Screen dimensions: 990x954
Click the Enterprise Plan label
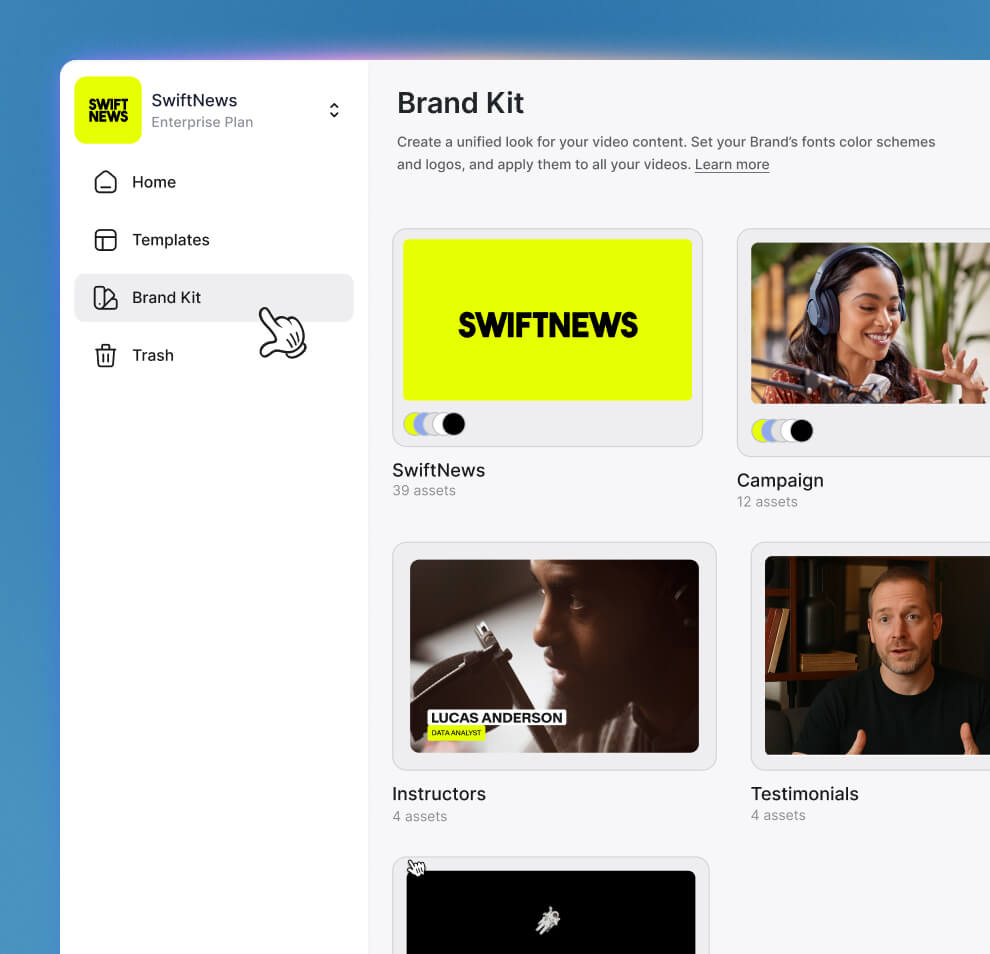[202, 122]
